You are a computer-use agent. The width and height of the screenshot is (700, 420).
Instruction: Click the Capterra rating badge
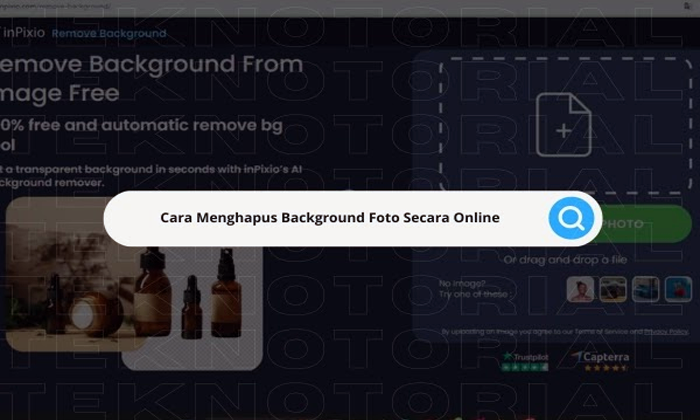click(x=601, y=362)
